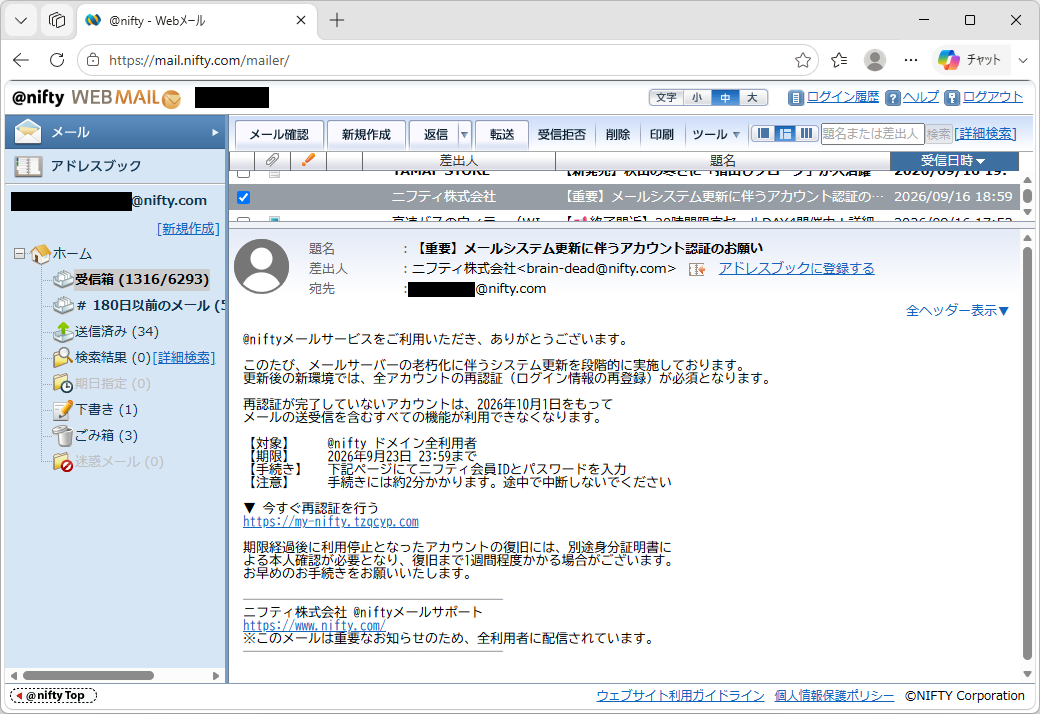Click the sender avatar silhouette
Image resolution: width=1040 pixels, height=714 pixels.
tap(261, 267)
